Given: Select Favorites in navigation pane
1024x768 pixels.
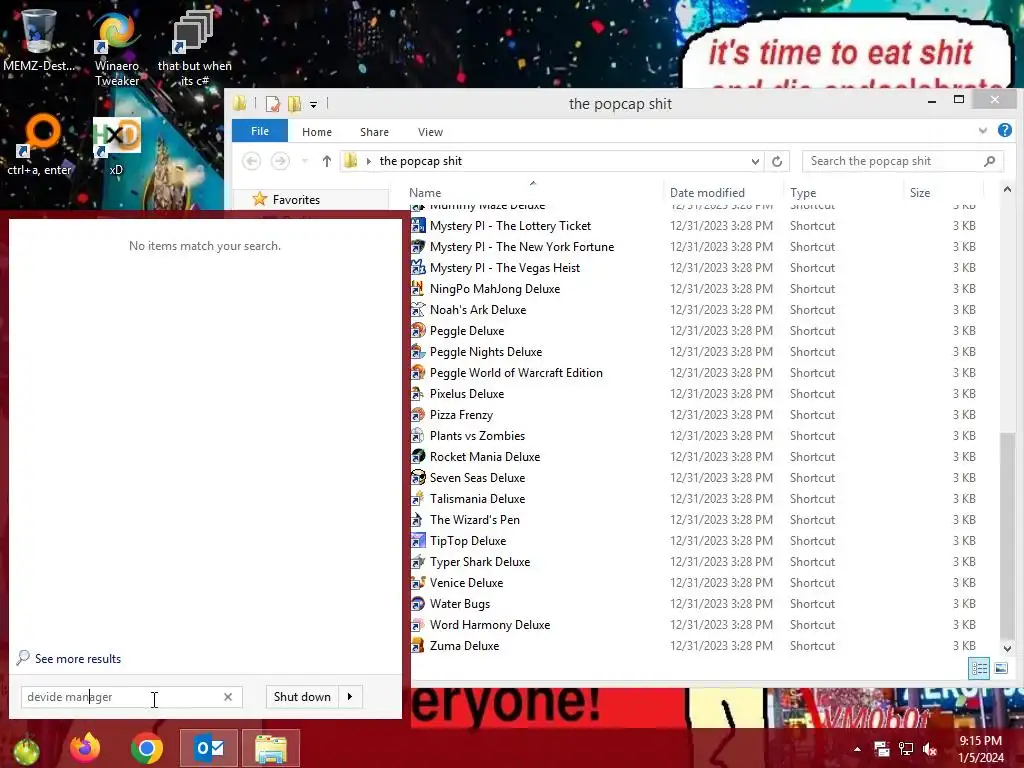Looking at the screenshot, I should [296, 200].
